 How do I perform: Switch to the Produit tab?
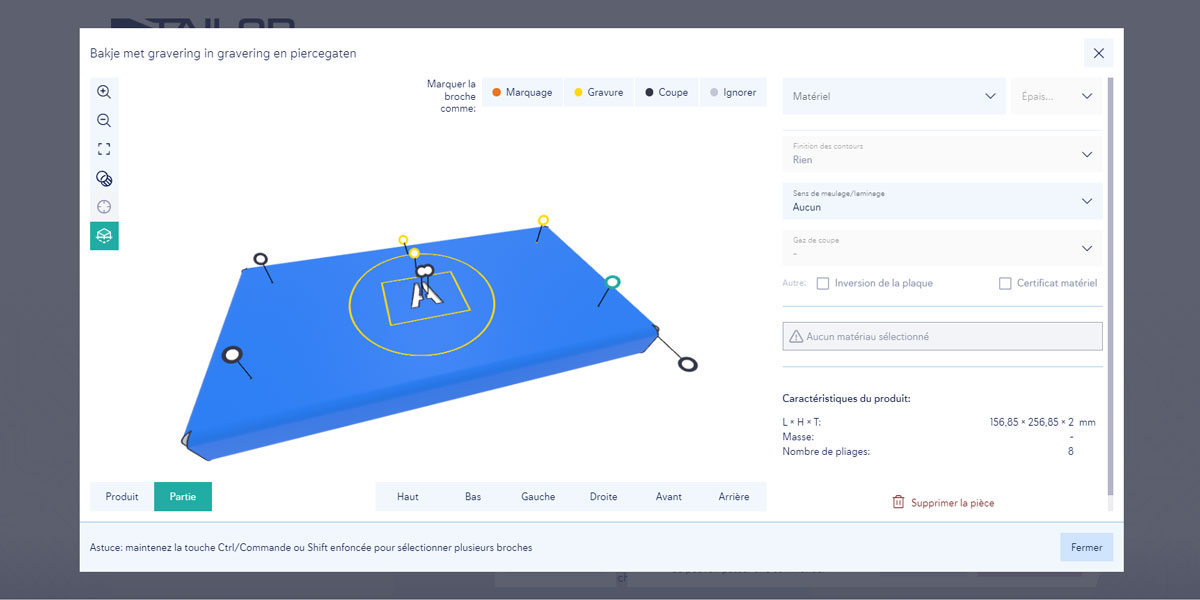click(122, 497)
